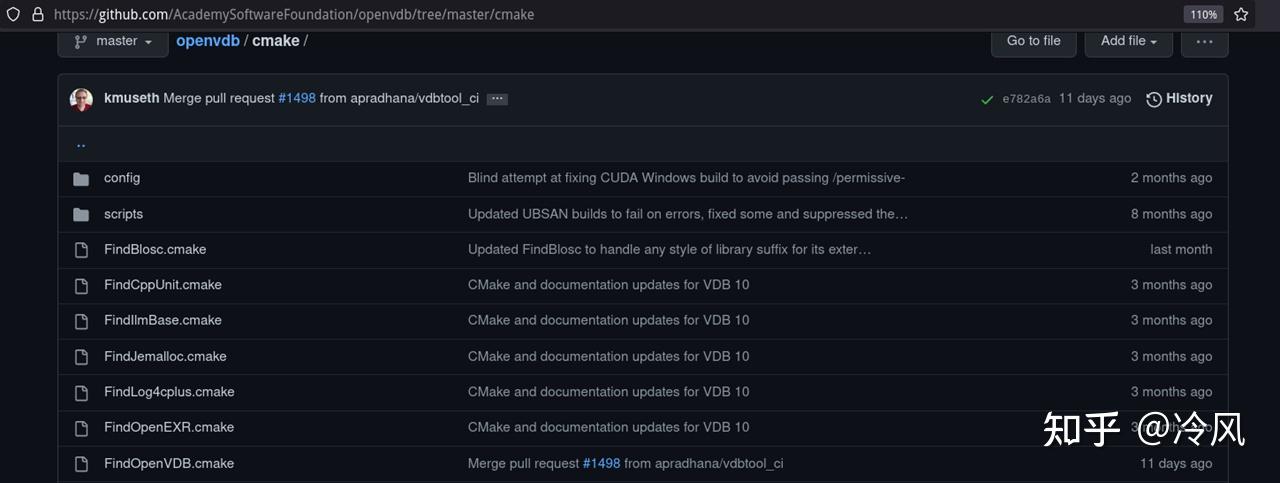Click the shield tracking protection icon

coord(13,15)
